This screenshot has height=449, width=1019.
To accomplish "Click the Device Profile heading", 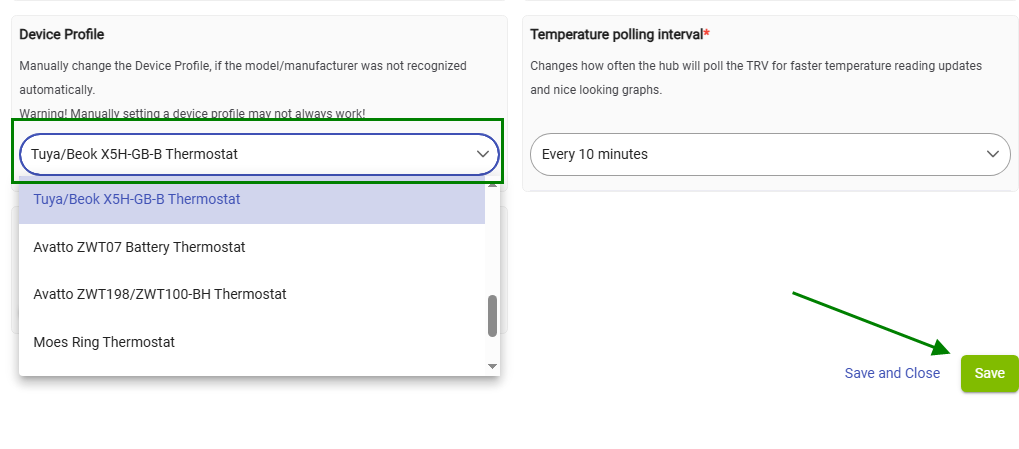I will (x=62, y=34).
